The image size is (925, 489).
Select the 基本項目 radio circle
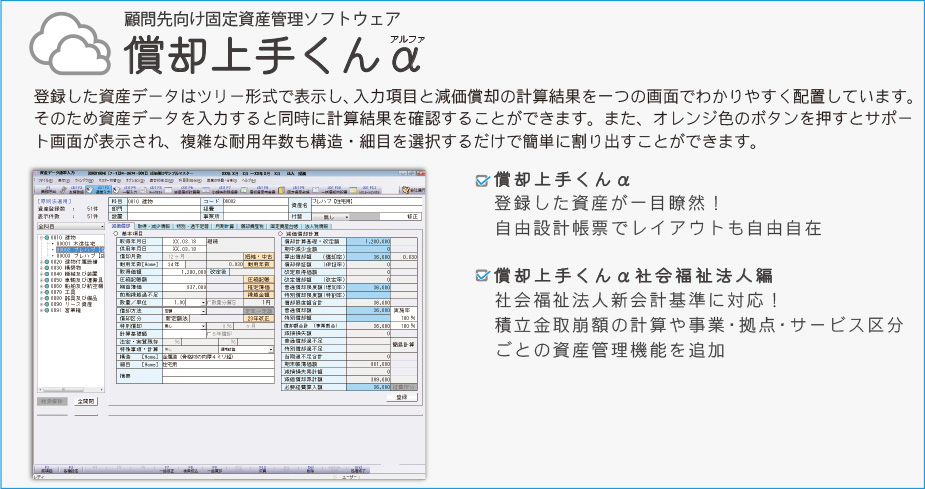tap(117, 234)
